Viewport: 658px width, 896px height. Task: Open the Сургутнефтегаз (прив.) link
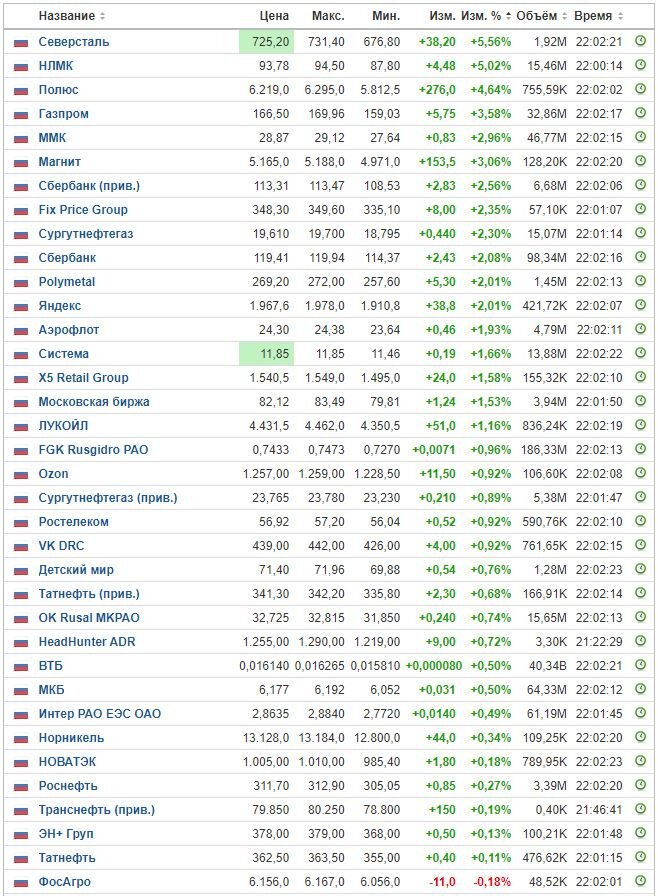(x=108, y=498)
